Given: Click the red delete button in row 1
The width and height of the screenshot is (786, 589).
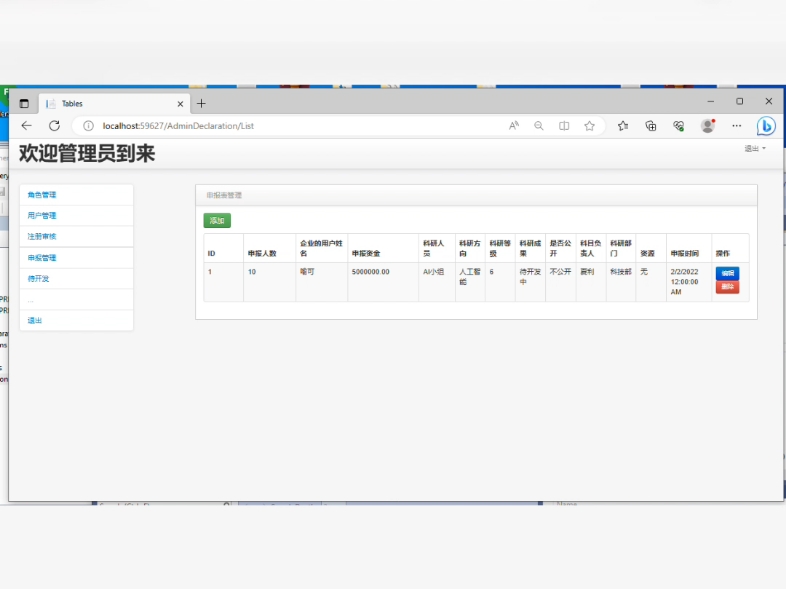Looking at the screenshot, I should (727, 287).
